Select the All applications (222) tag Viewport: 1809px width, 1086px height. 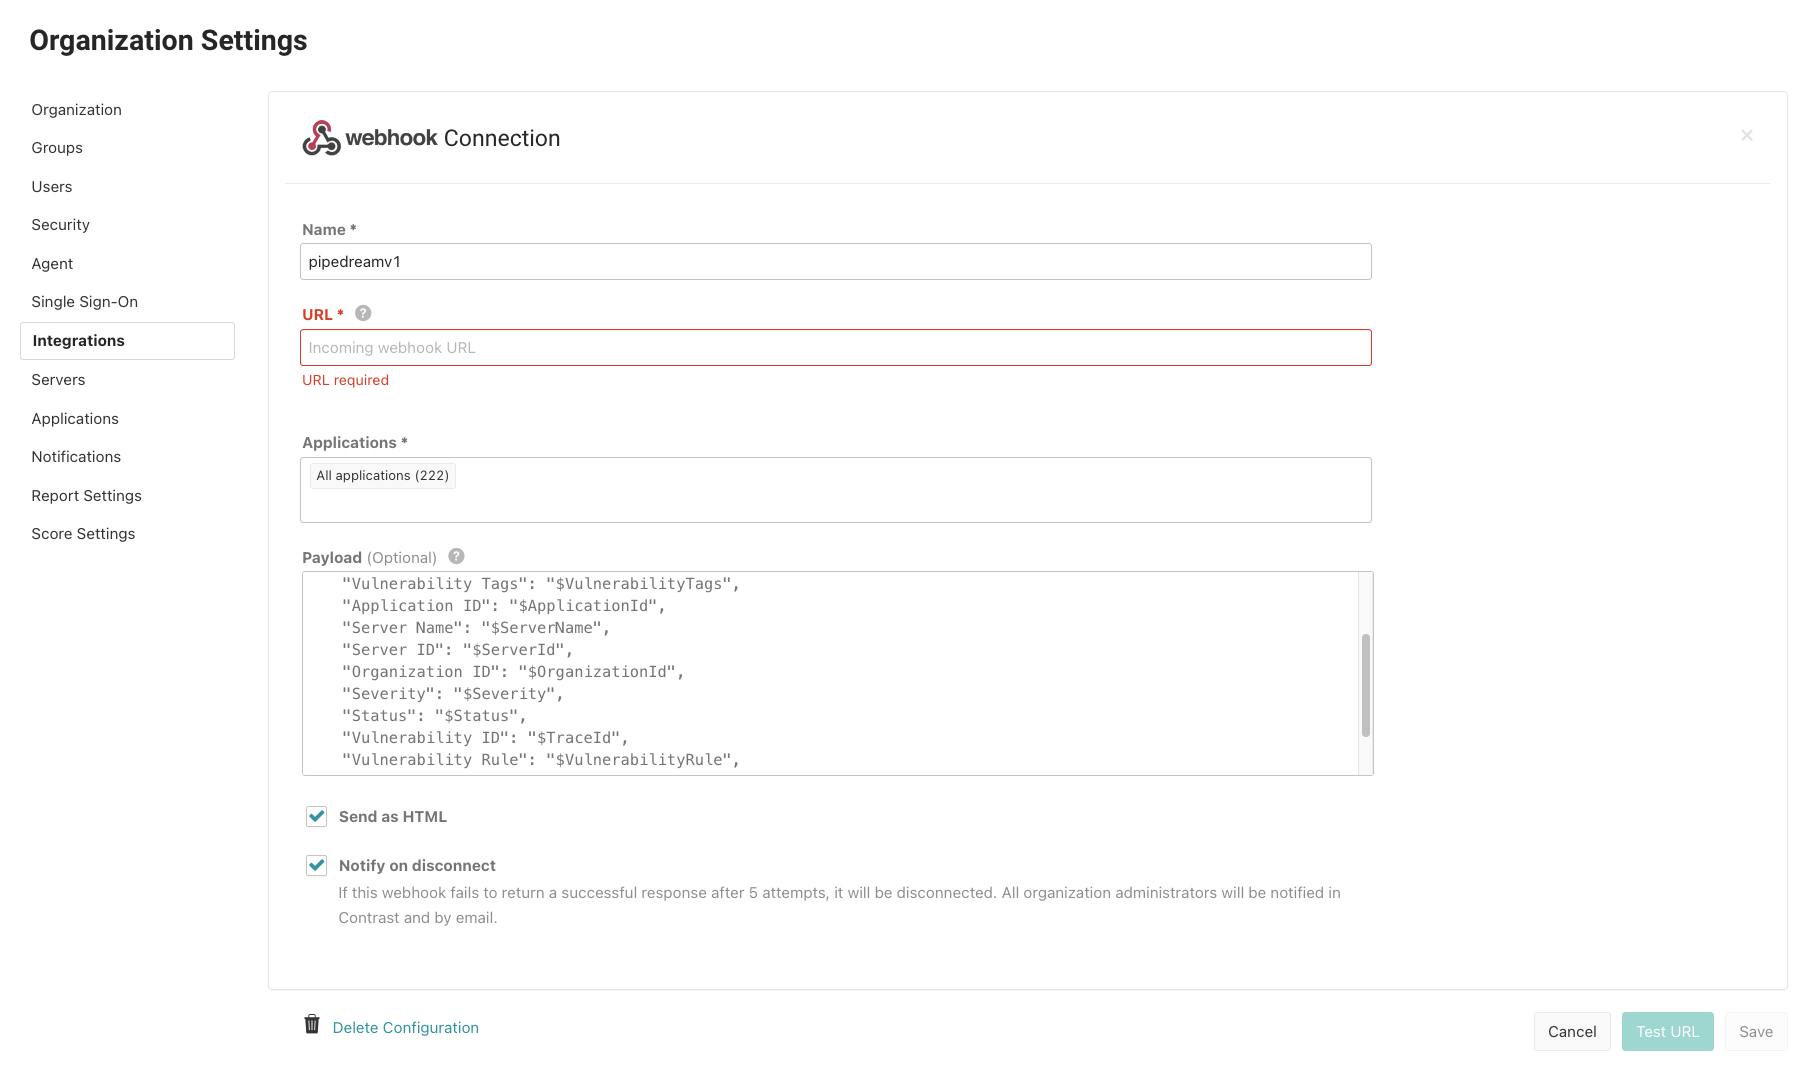coord(382,476)
